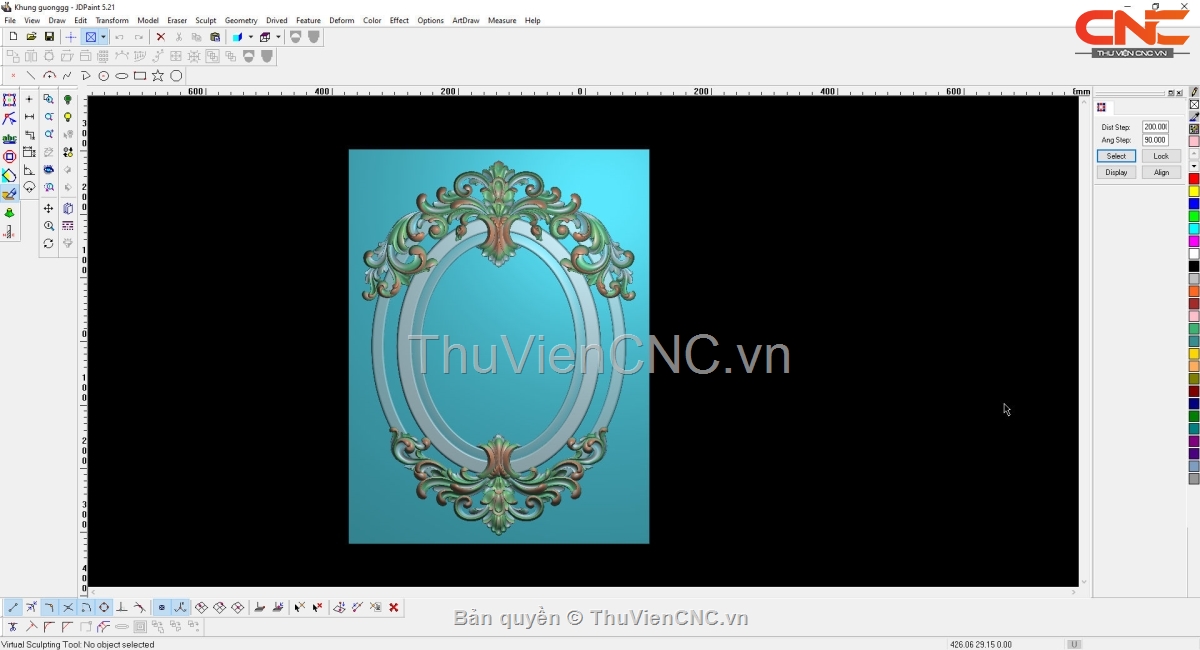Click the Save floppy disk icon

tap(49, 37)
